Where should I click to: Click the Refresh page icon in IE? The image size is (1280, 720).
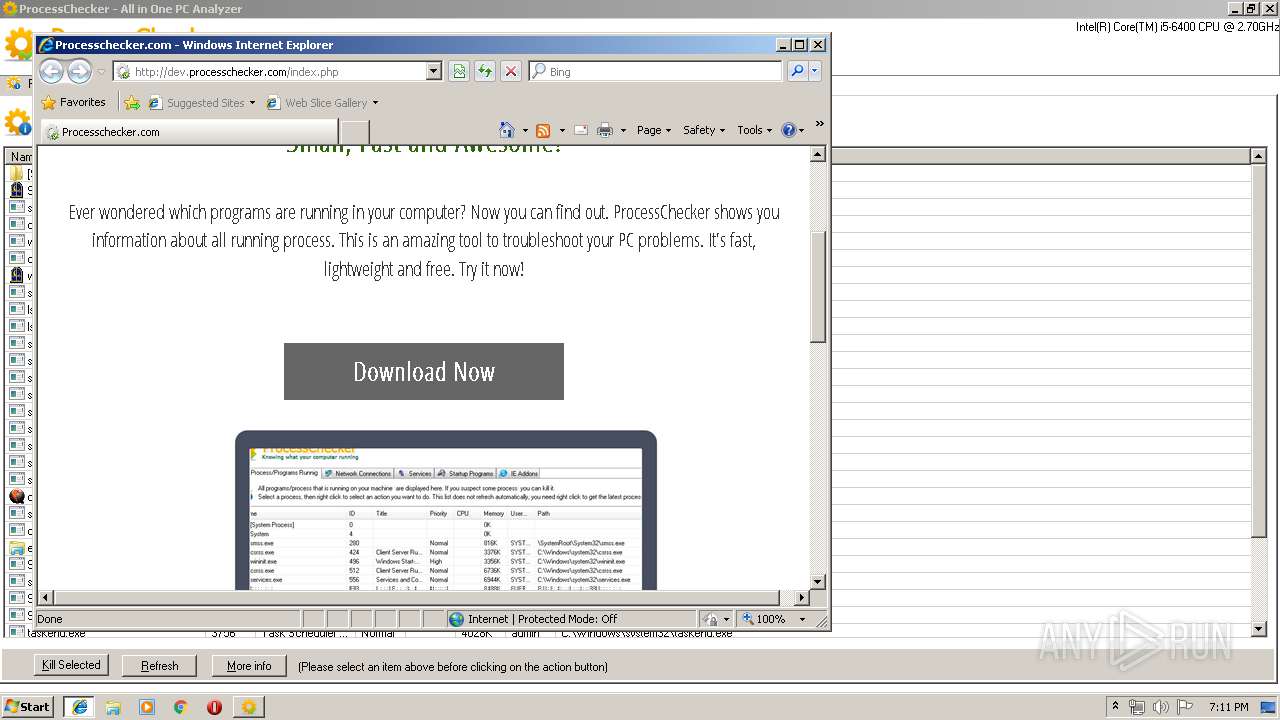[485, 72]
